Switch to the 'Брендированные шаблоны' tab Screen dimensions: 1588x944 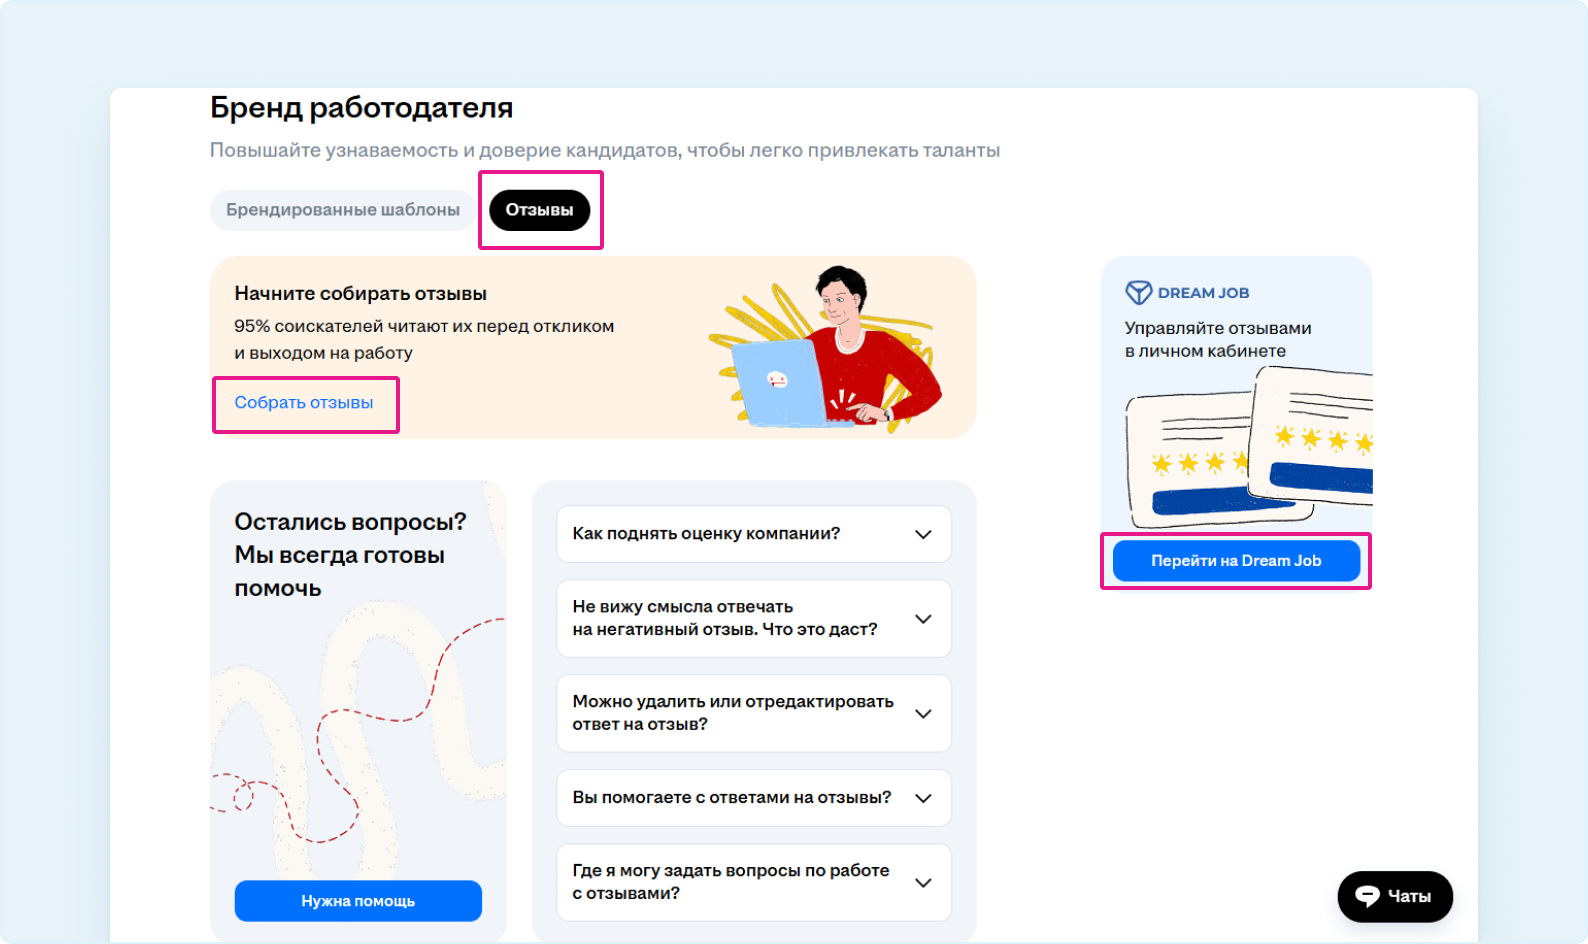coord(342,210)
